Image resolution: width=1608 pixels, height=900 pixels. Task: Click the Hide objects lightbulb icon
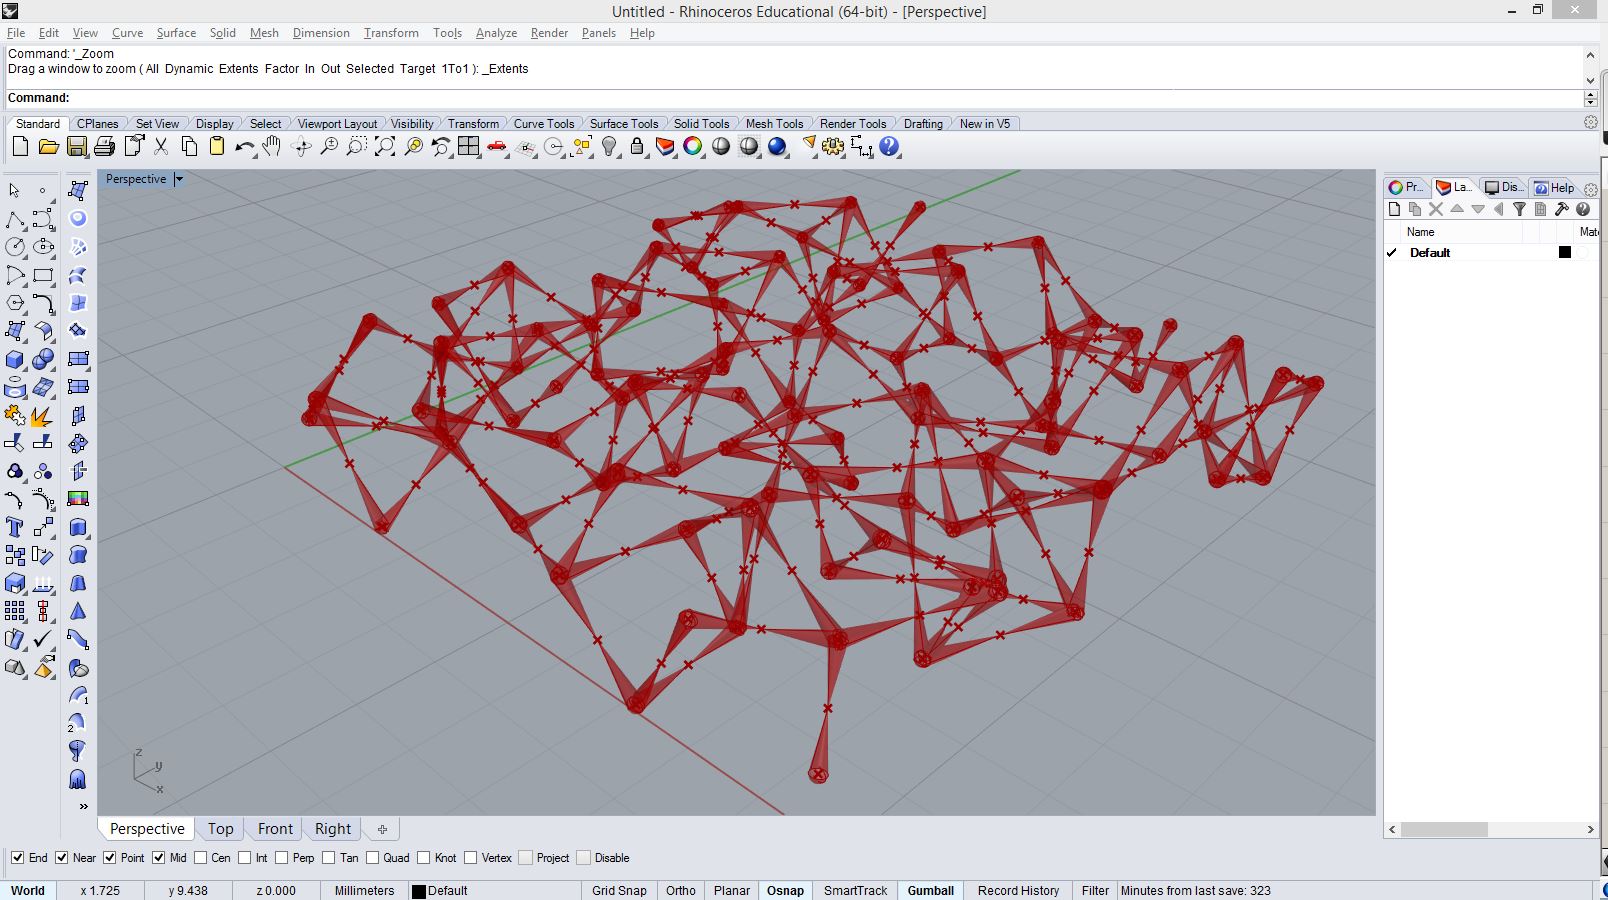609,147
